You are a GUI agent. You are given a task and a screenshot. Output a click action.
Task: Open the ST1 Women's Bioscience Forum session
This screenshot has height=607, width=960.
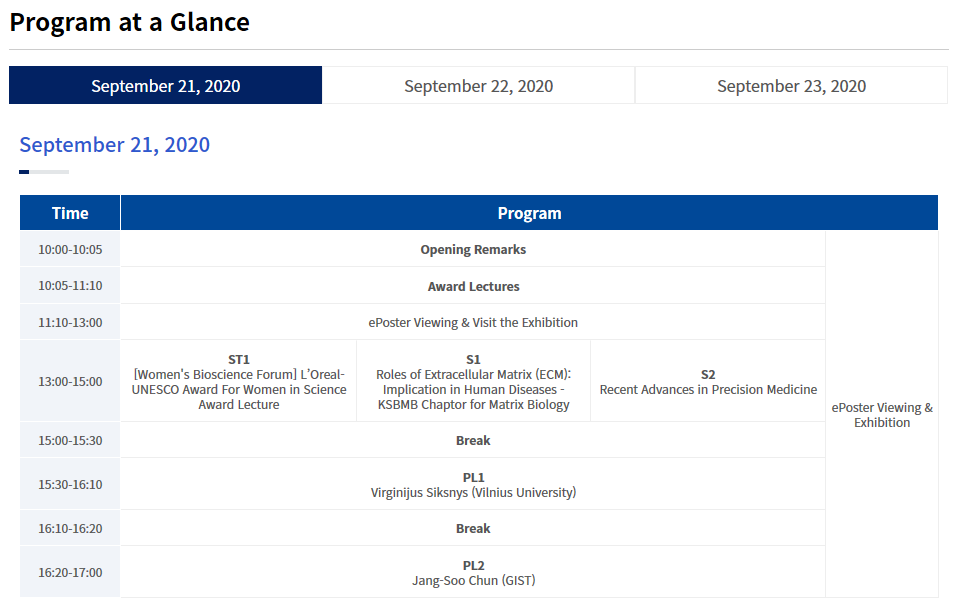238,382
